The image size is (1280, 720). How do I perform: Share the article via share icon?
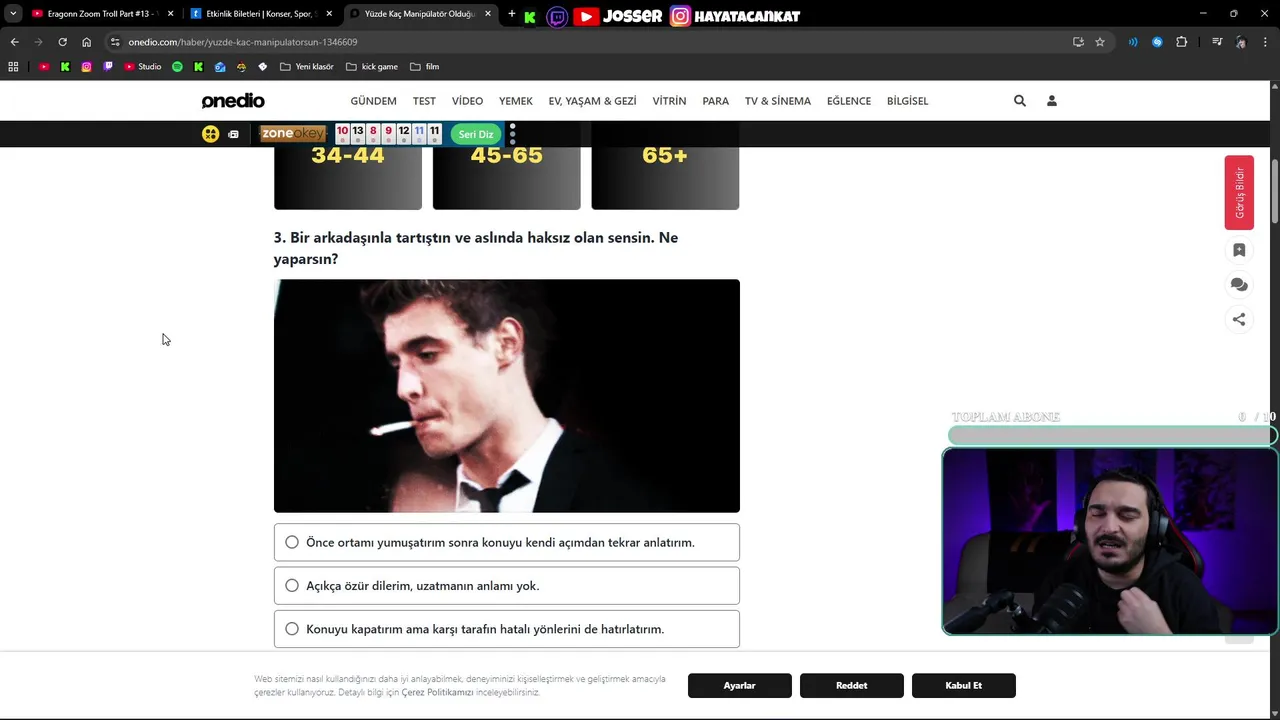click(1239, 320)
